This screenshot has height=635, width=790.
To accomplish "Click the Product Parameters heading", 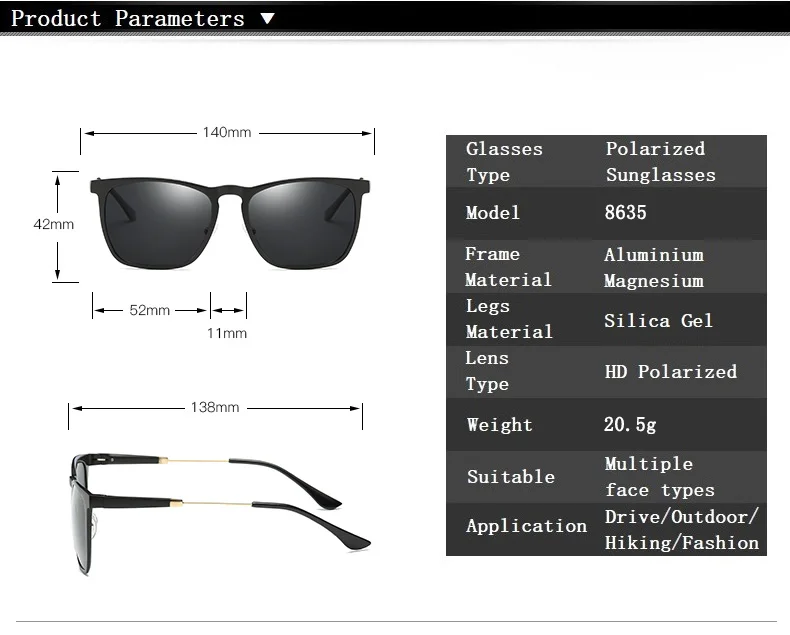I will click(127, 19).
